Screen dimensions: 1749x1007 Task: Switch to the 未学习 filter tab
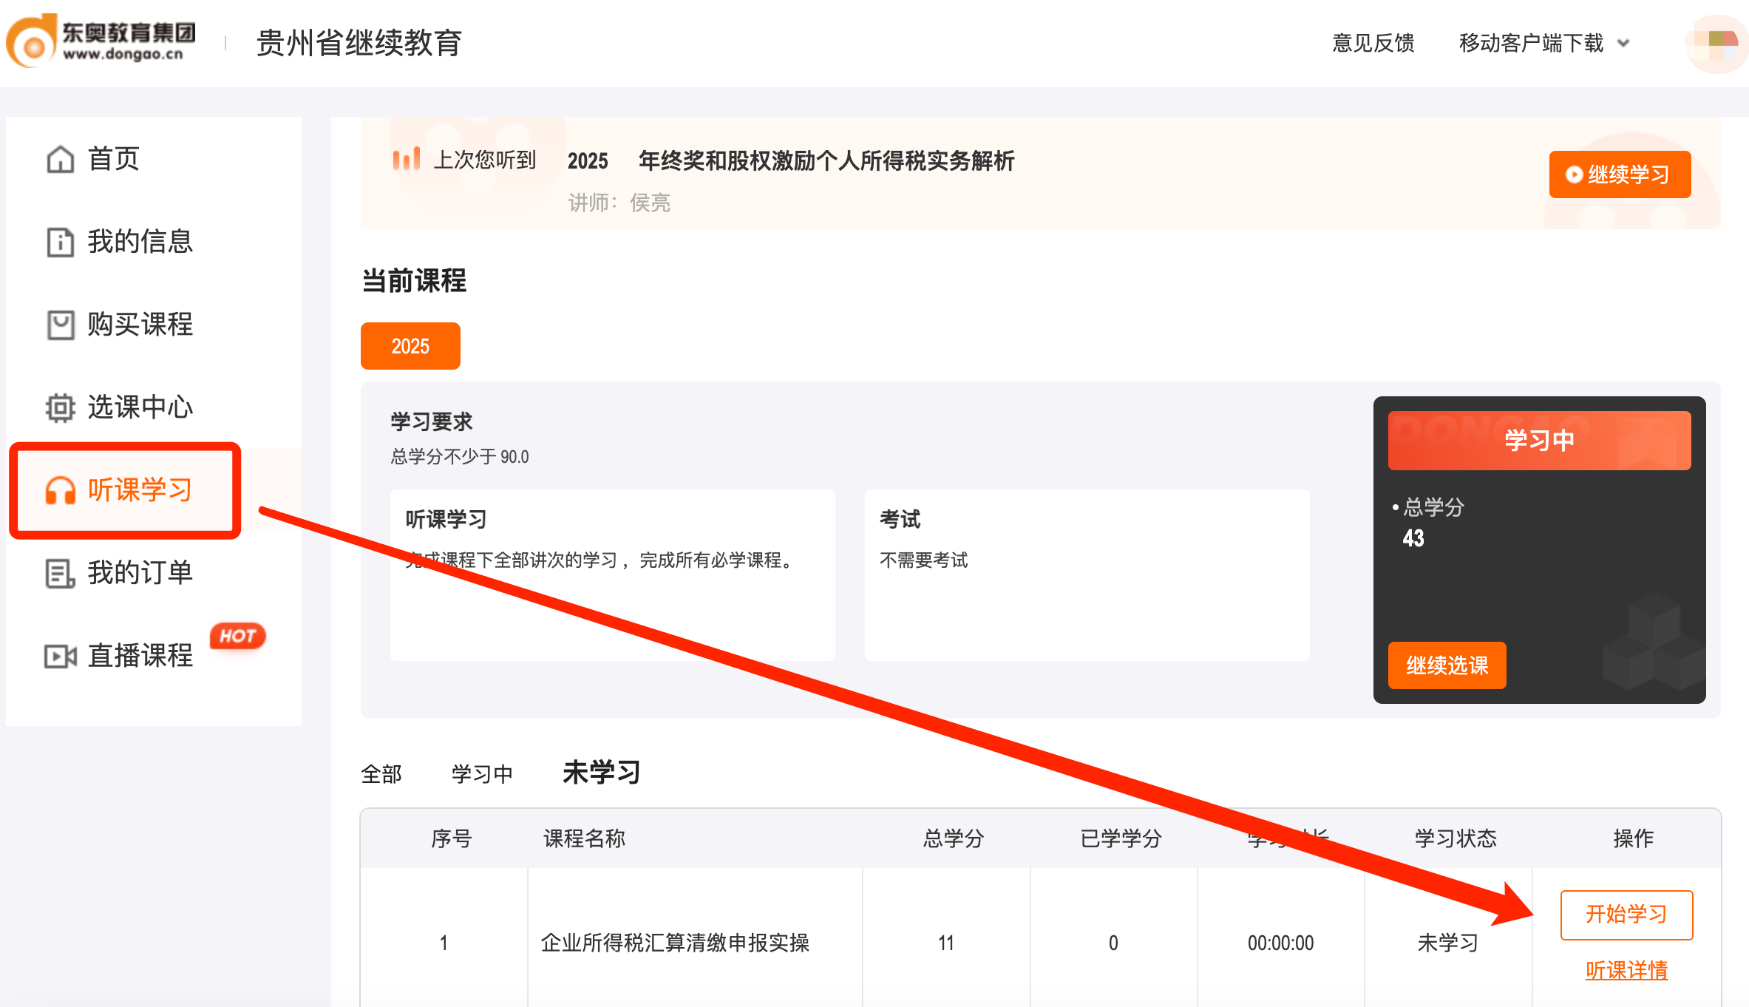tap(600, 772)
